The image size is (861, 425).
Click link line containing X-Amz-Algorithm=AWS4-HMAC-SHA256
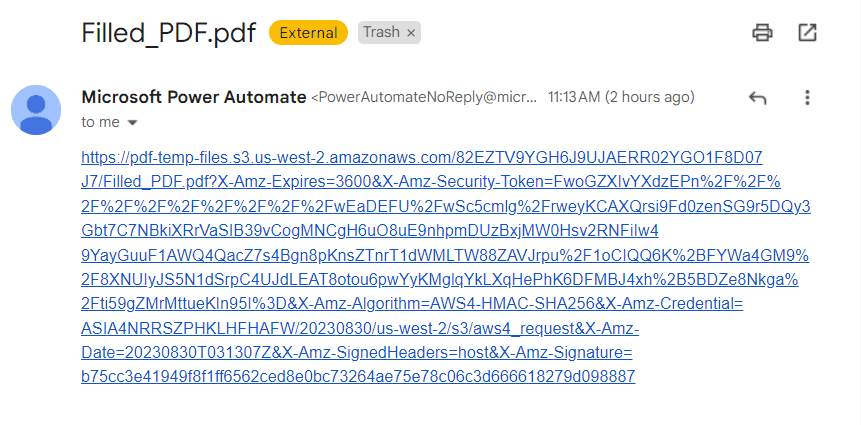tap(410, 304)
